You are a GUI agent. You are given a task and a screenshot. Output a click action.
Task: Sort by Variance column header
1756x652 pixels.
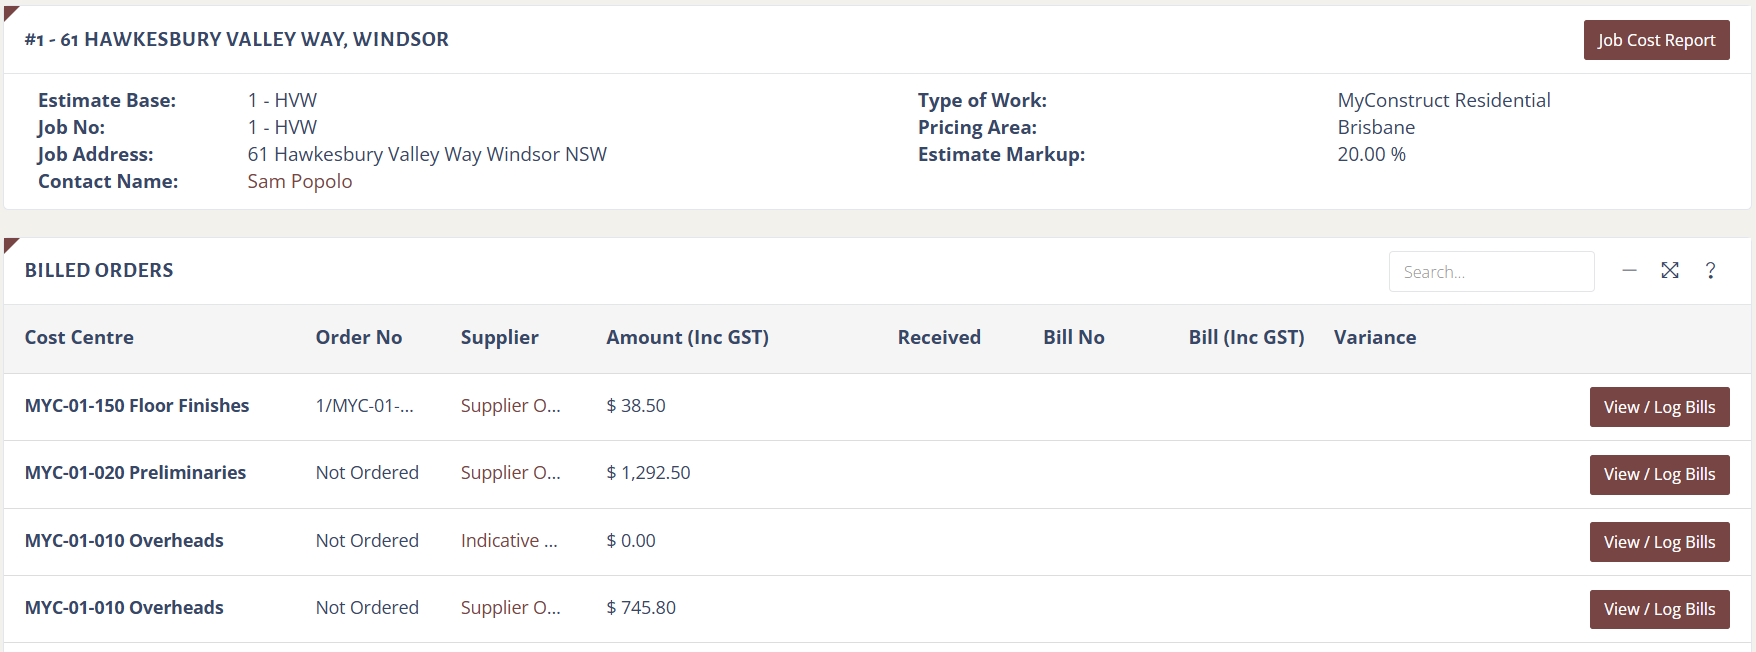1374,338
